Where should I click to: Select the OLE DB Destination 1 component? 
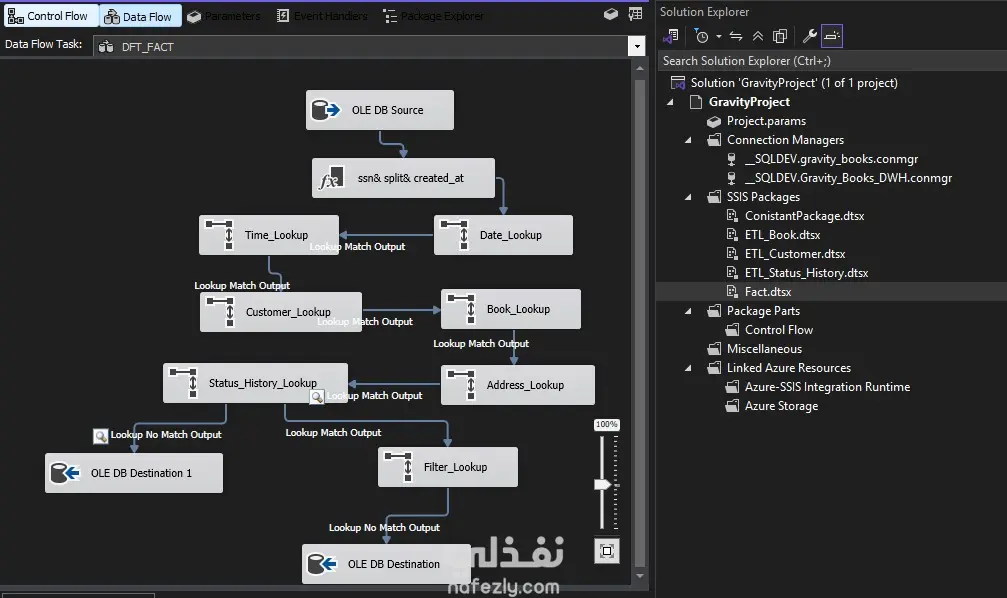[x=134, y=473]
